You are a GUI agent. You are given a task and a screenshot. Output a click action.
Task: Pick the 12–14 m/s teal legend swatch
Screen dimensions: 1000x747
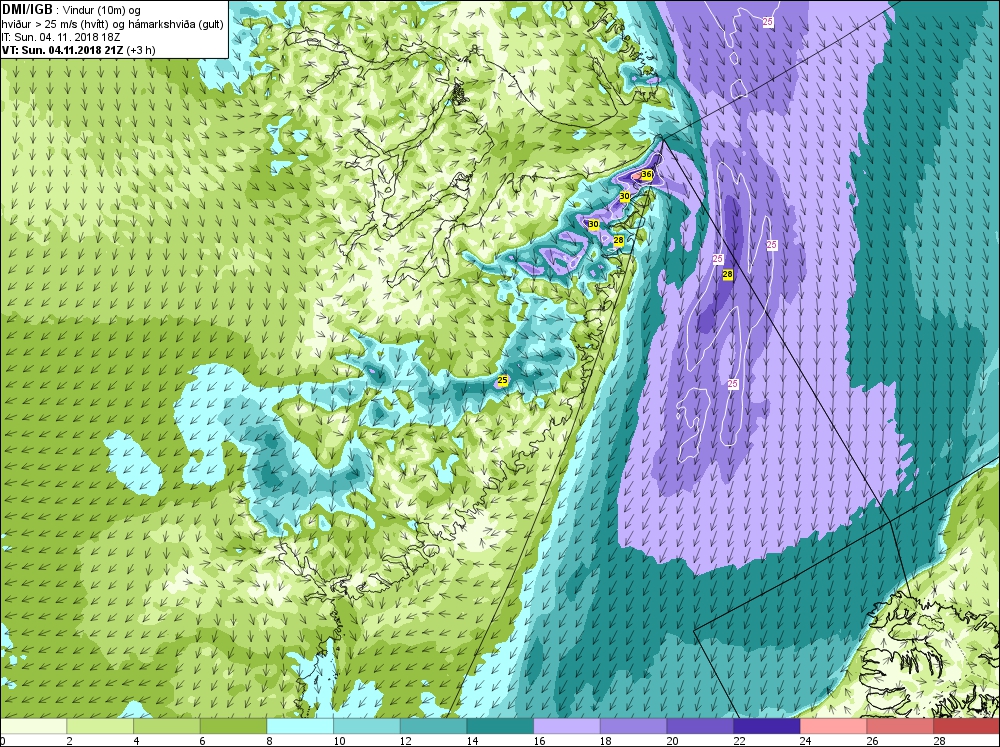pyautogui.click(x=433, y=726)
